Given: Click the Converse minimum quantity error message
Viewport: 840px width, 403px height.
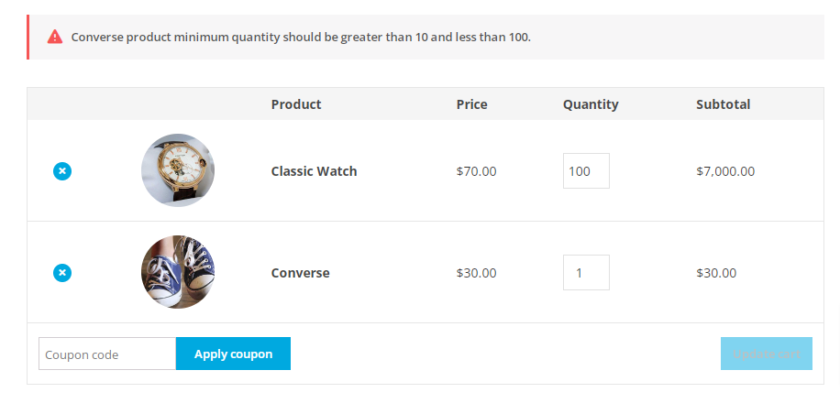Looking at the screenshot, I should pos(301,38).
